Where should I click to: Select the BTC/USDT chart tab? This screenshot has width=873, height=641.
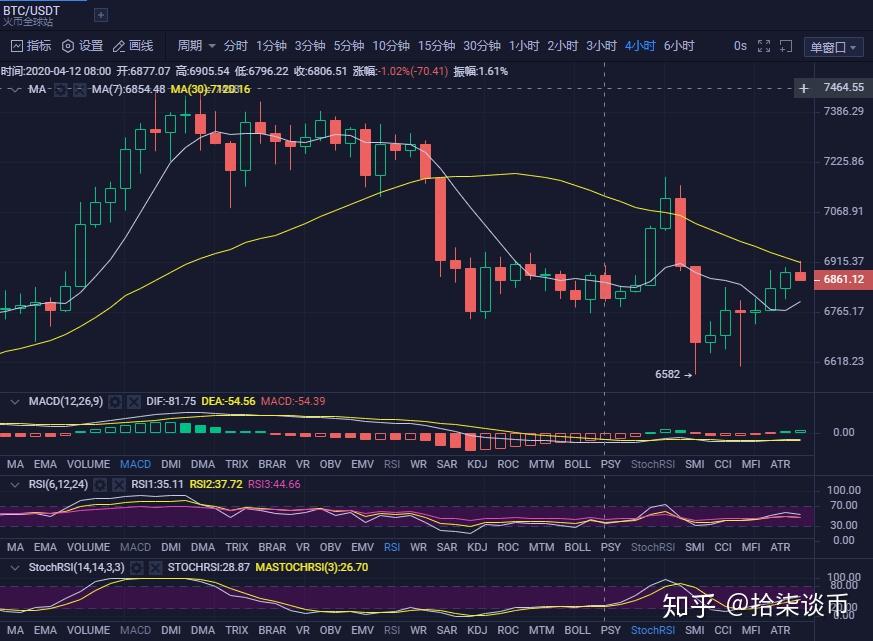31,15
